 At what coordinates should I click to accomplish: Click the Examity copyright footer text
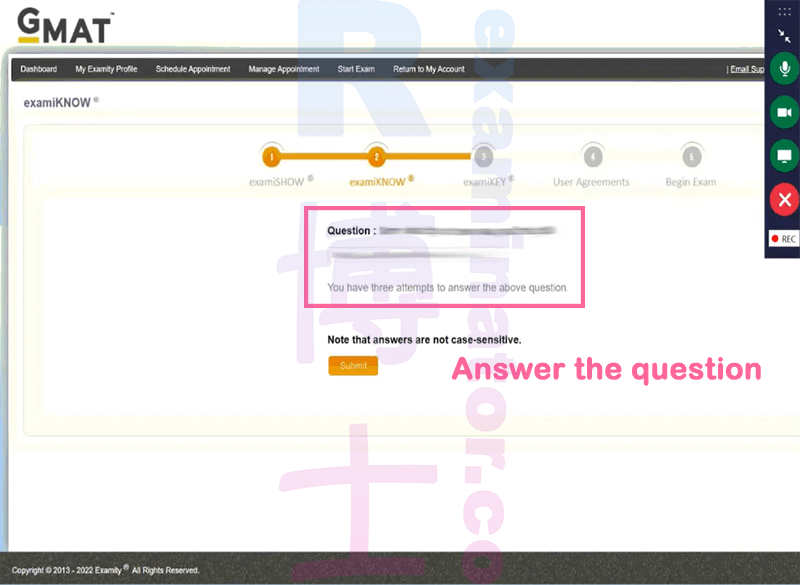tap(106, 570)
